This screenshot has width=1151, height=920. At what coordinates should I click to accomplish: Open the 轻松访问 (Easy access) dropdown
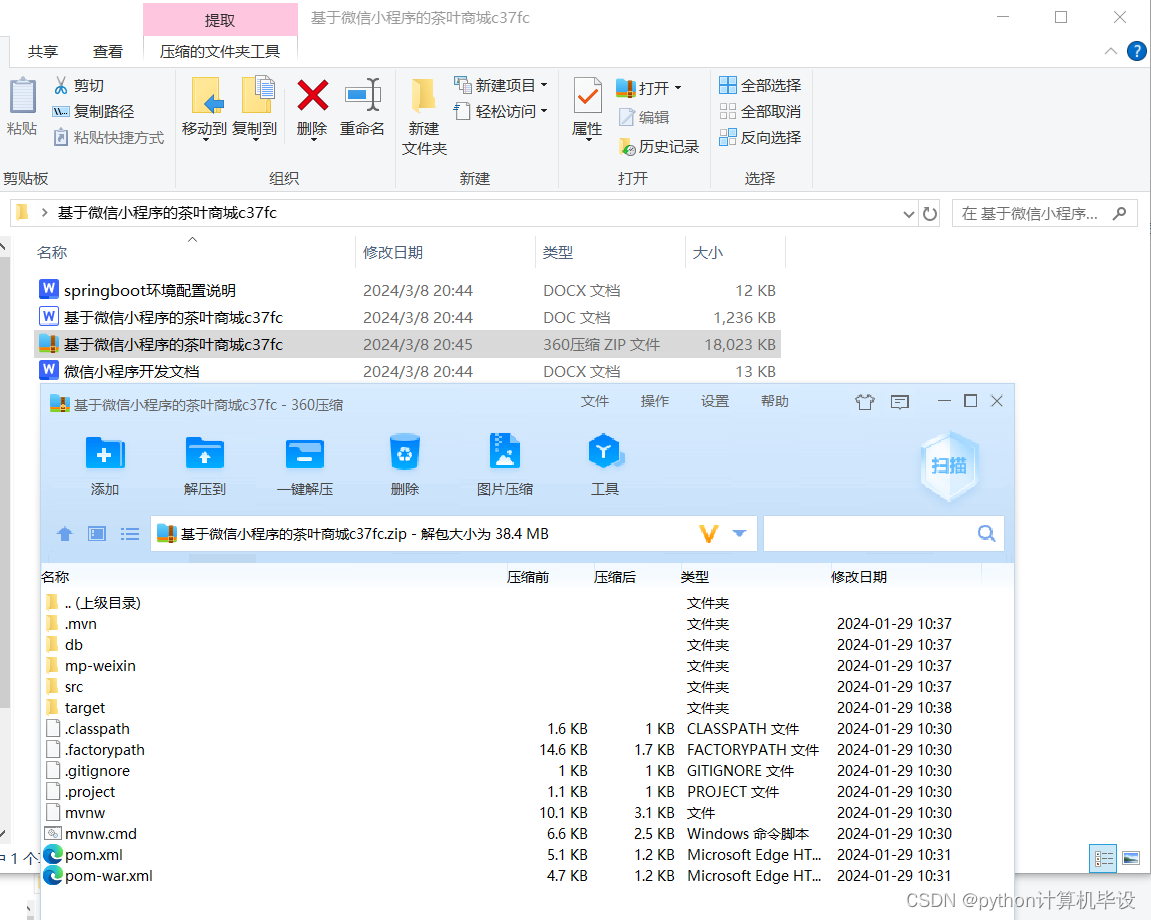pyautogui.click(x=544, y=111)
